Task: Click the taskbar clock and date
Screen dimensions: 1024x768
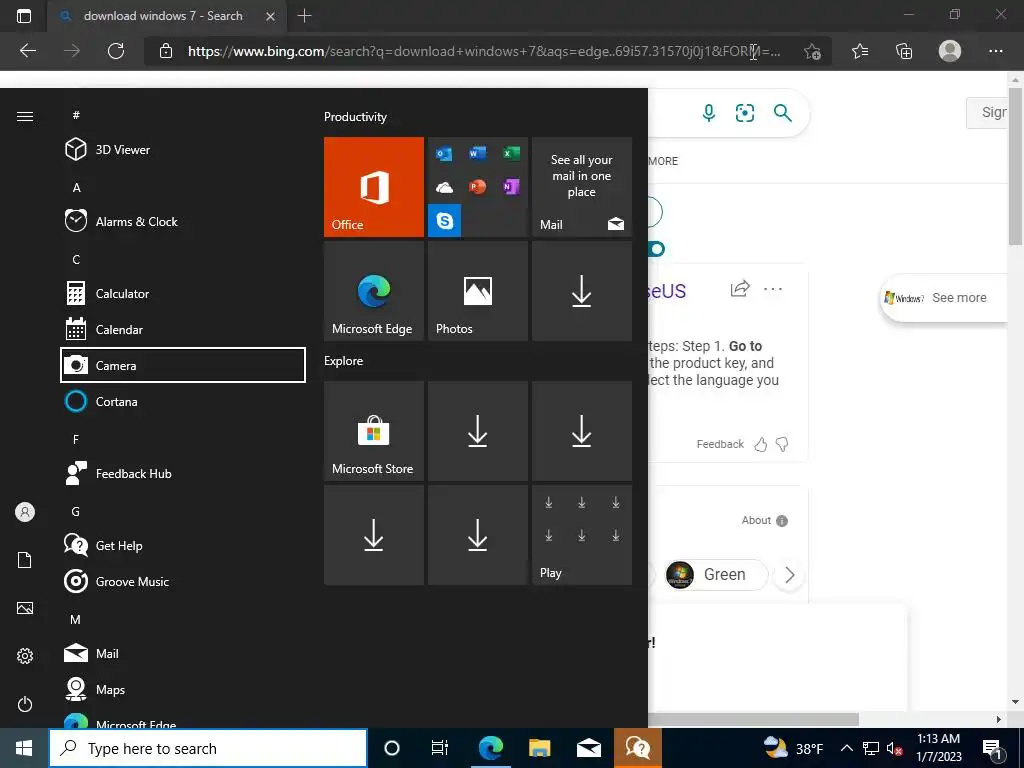Action: pyautogui.click(x=938, y=748)
